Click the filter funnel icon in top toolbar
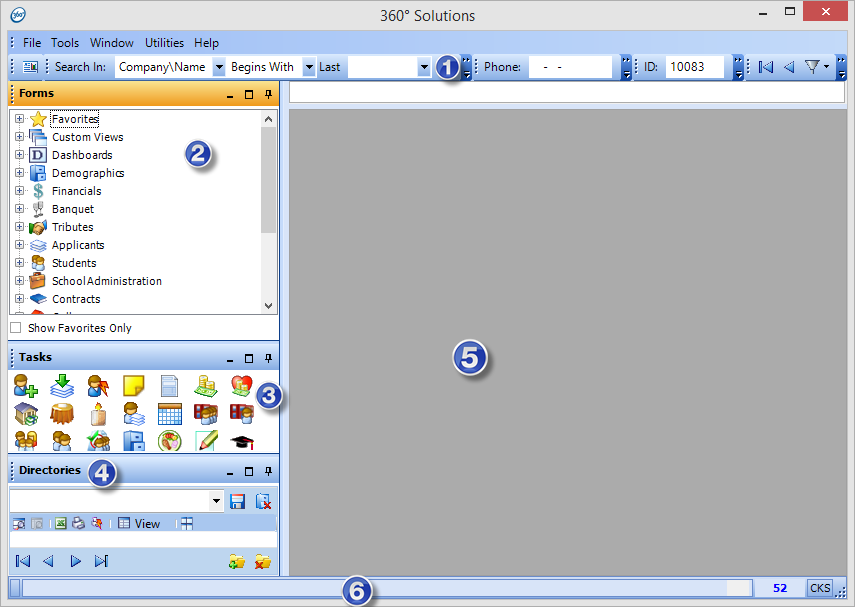 pyautogui.click(x=812, y=67)
